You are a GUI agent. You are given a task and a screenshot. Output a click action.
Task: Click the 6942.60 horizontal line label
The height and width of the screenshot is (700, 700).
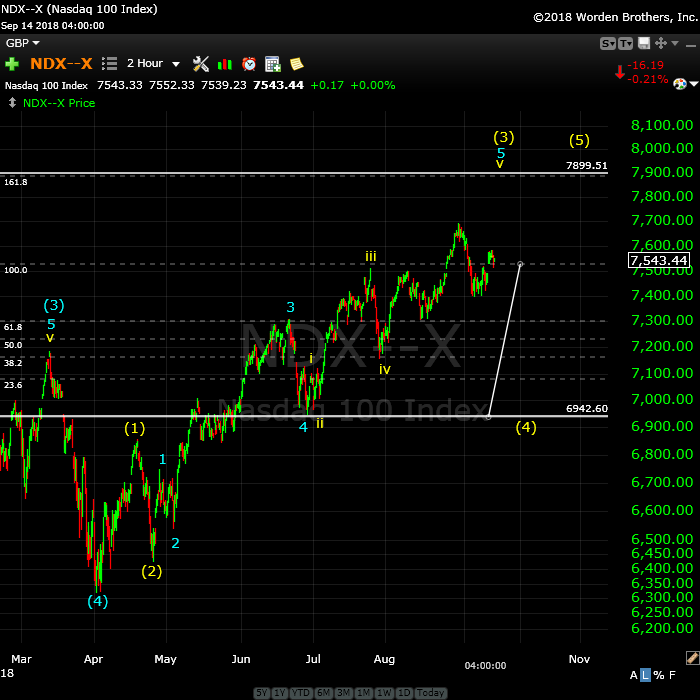coord(587,408)
